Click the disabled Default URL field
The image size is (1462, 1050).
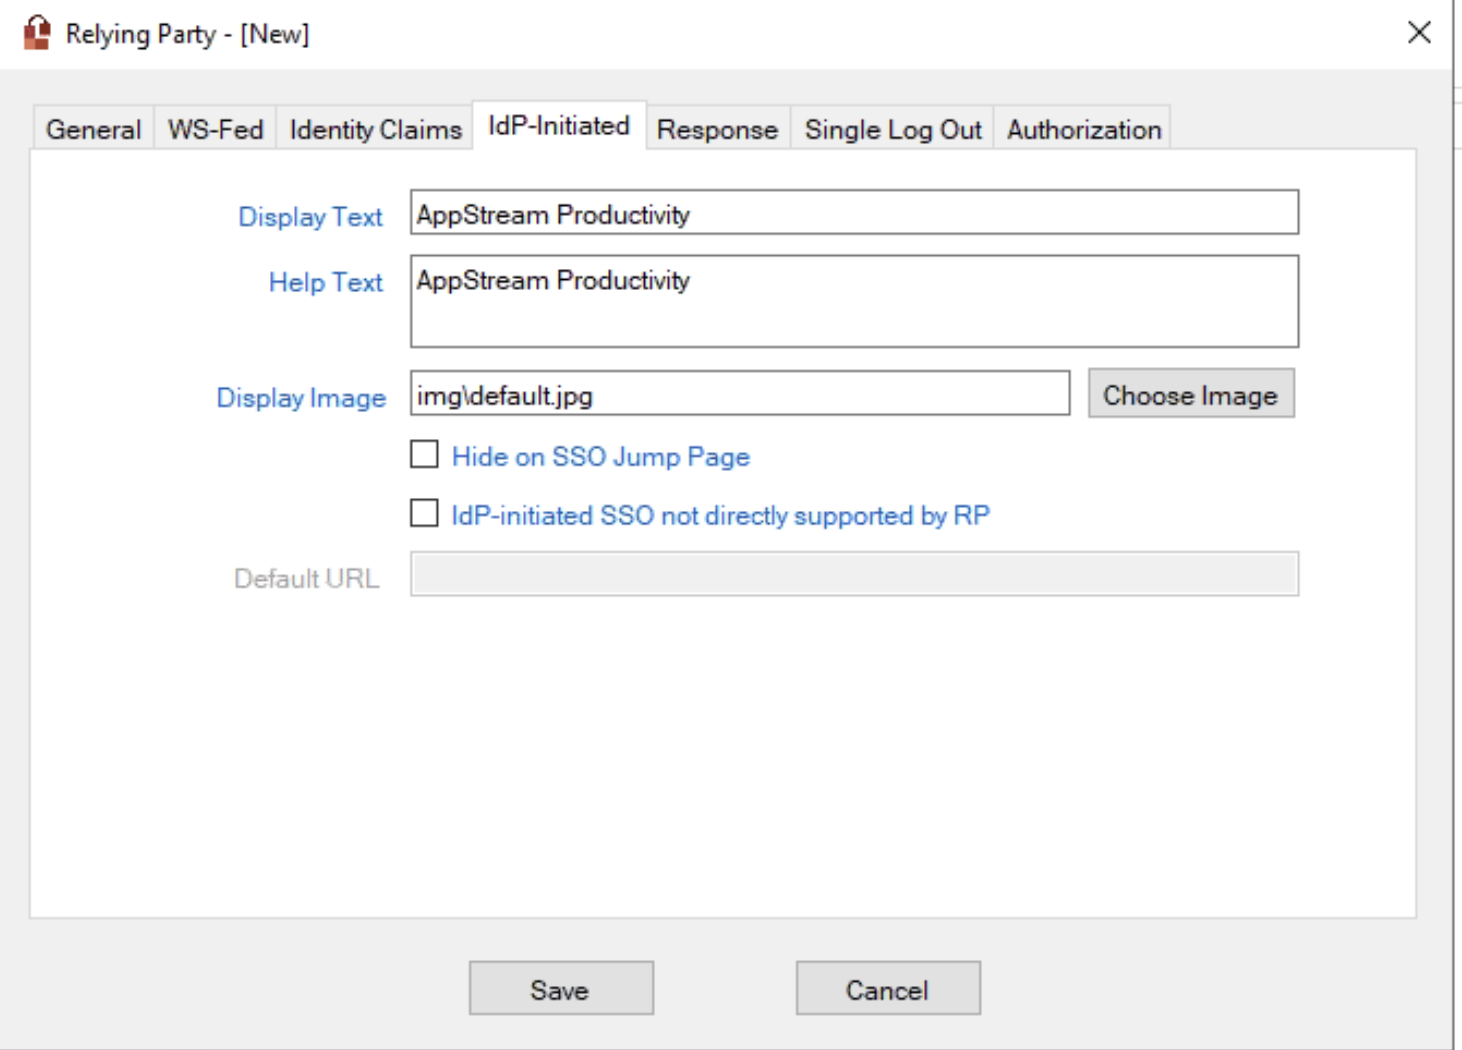coord(853,573)
